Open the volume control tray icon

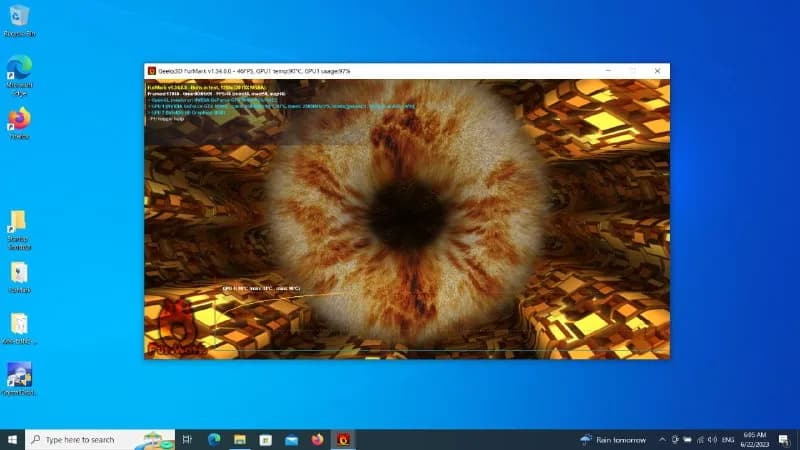click(713, 440)
